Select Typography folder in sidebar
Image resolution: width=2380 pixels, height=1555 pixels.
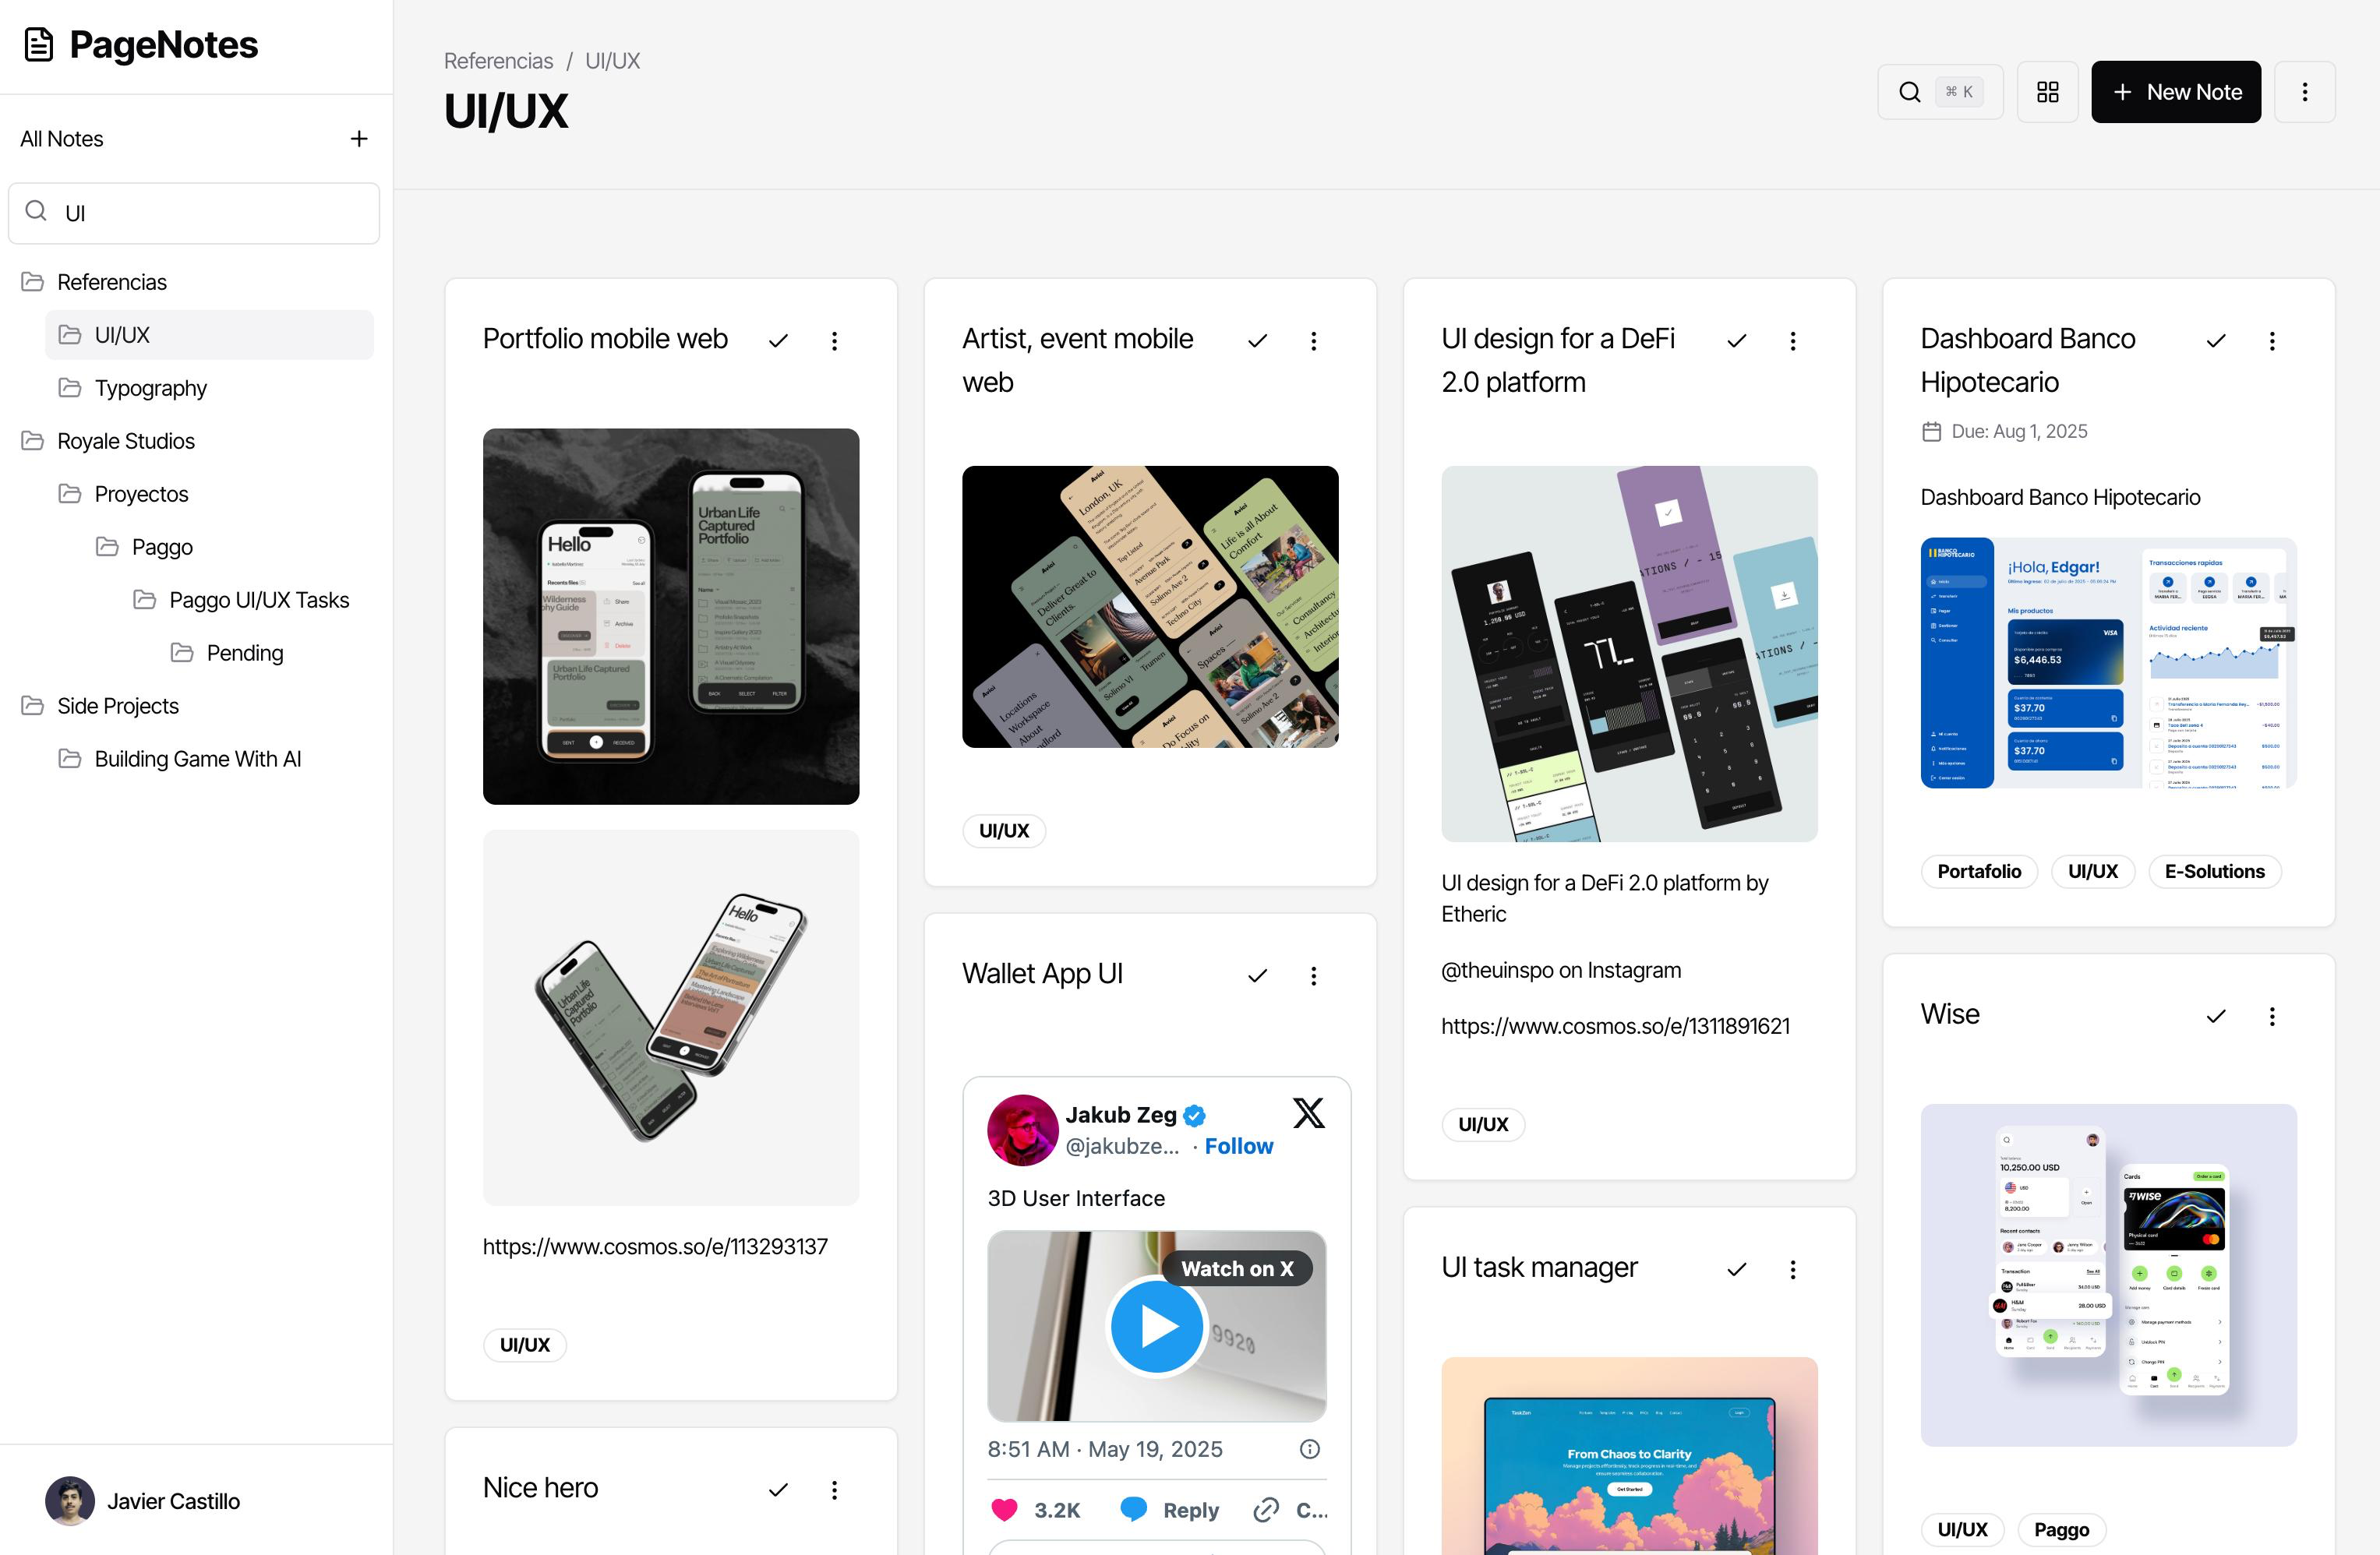click(150, 388)
